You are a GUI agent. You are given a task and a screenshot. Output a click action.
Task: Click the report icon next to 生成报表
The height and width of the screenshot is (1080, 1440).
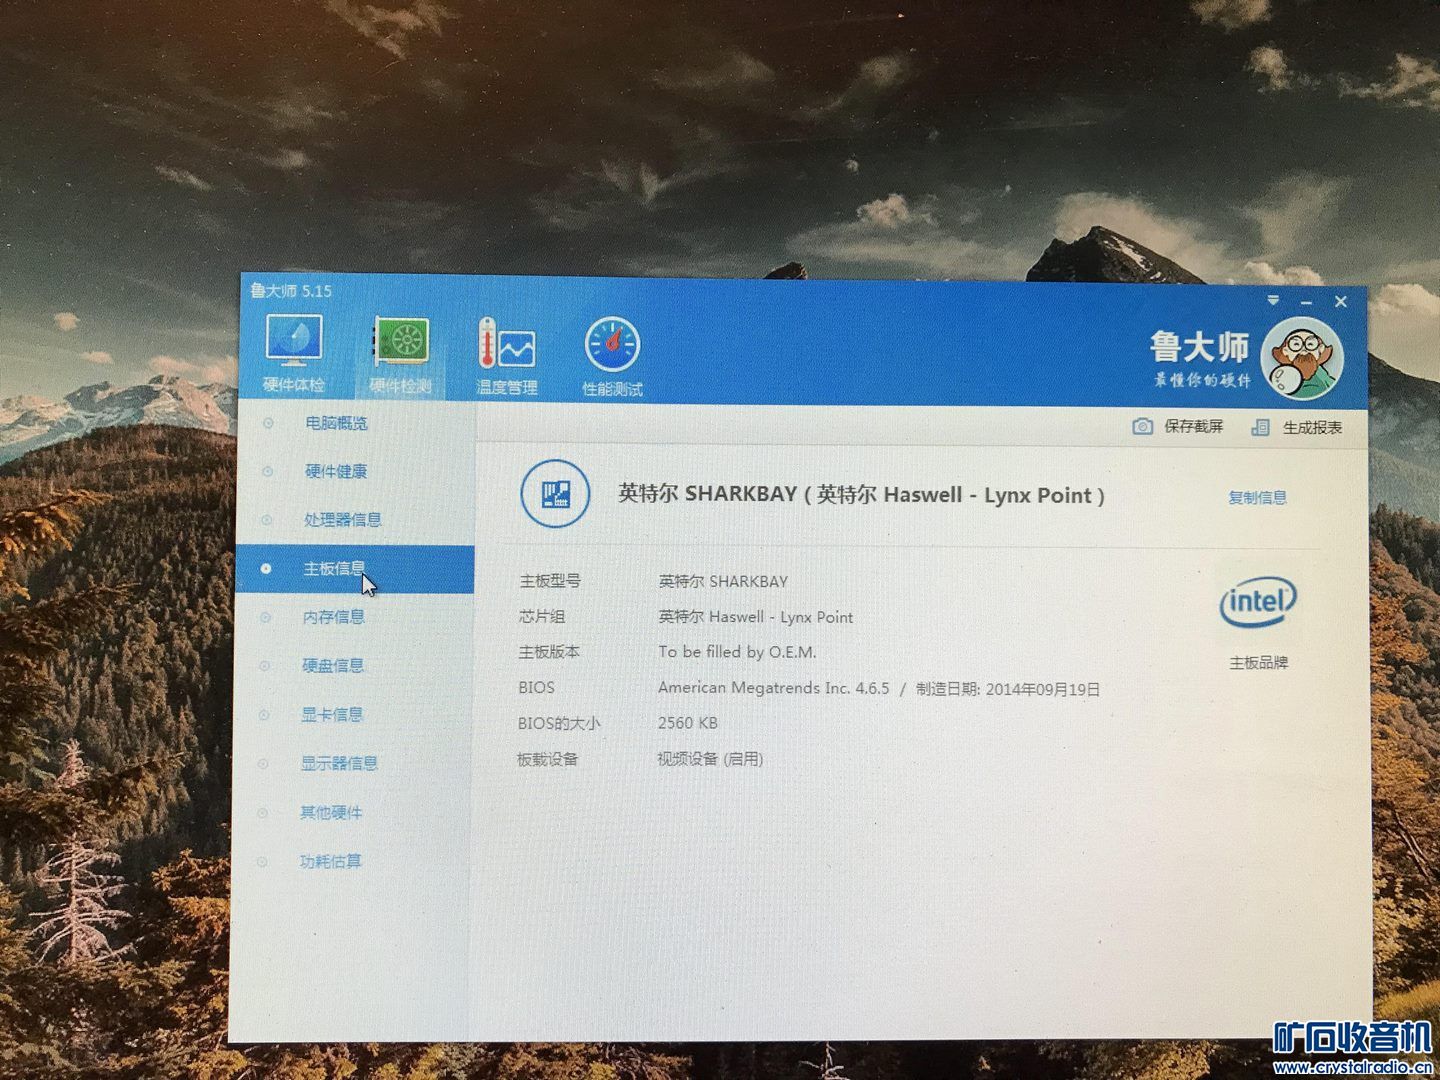click(1261, 427)
